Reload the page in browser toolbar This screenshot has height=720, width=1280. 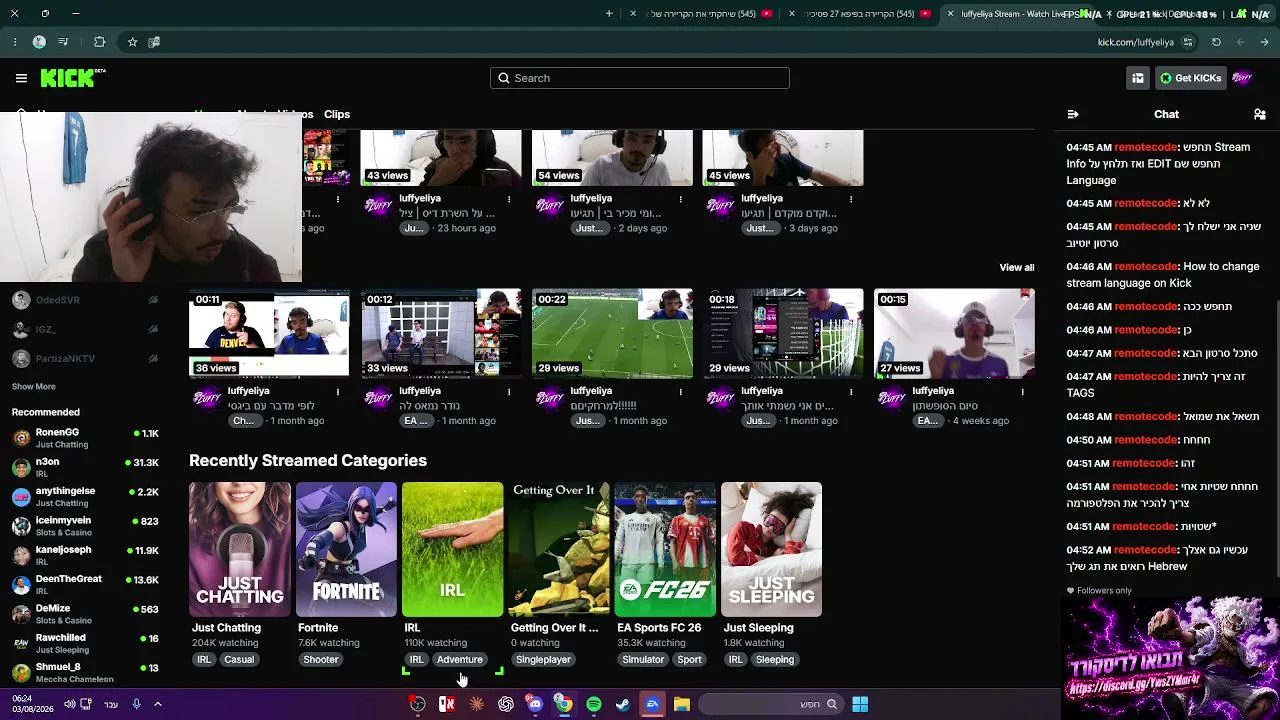[x=1216, y=42]
